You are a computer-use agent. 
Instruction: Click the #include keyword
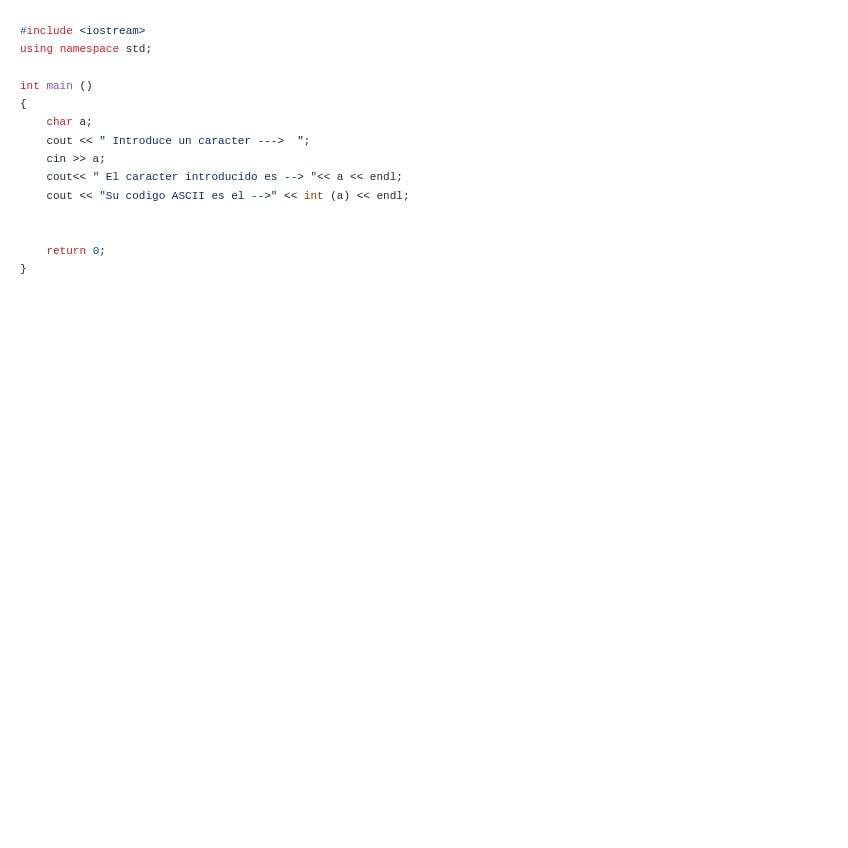(46, 31)
